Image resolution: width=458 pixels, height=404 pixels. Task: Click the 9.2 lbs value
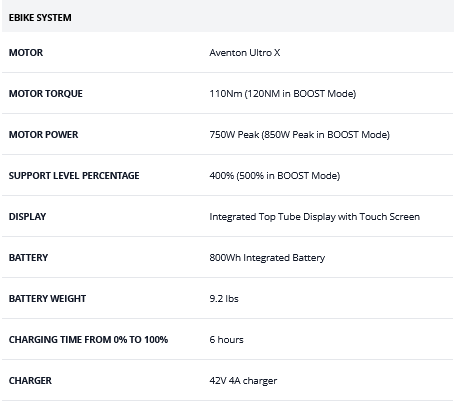[224, 299]
